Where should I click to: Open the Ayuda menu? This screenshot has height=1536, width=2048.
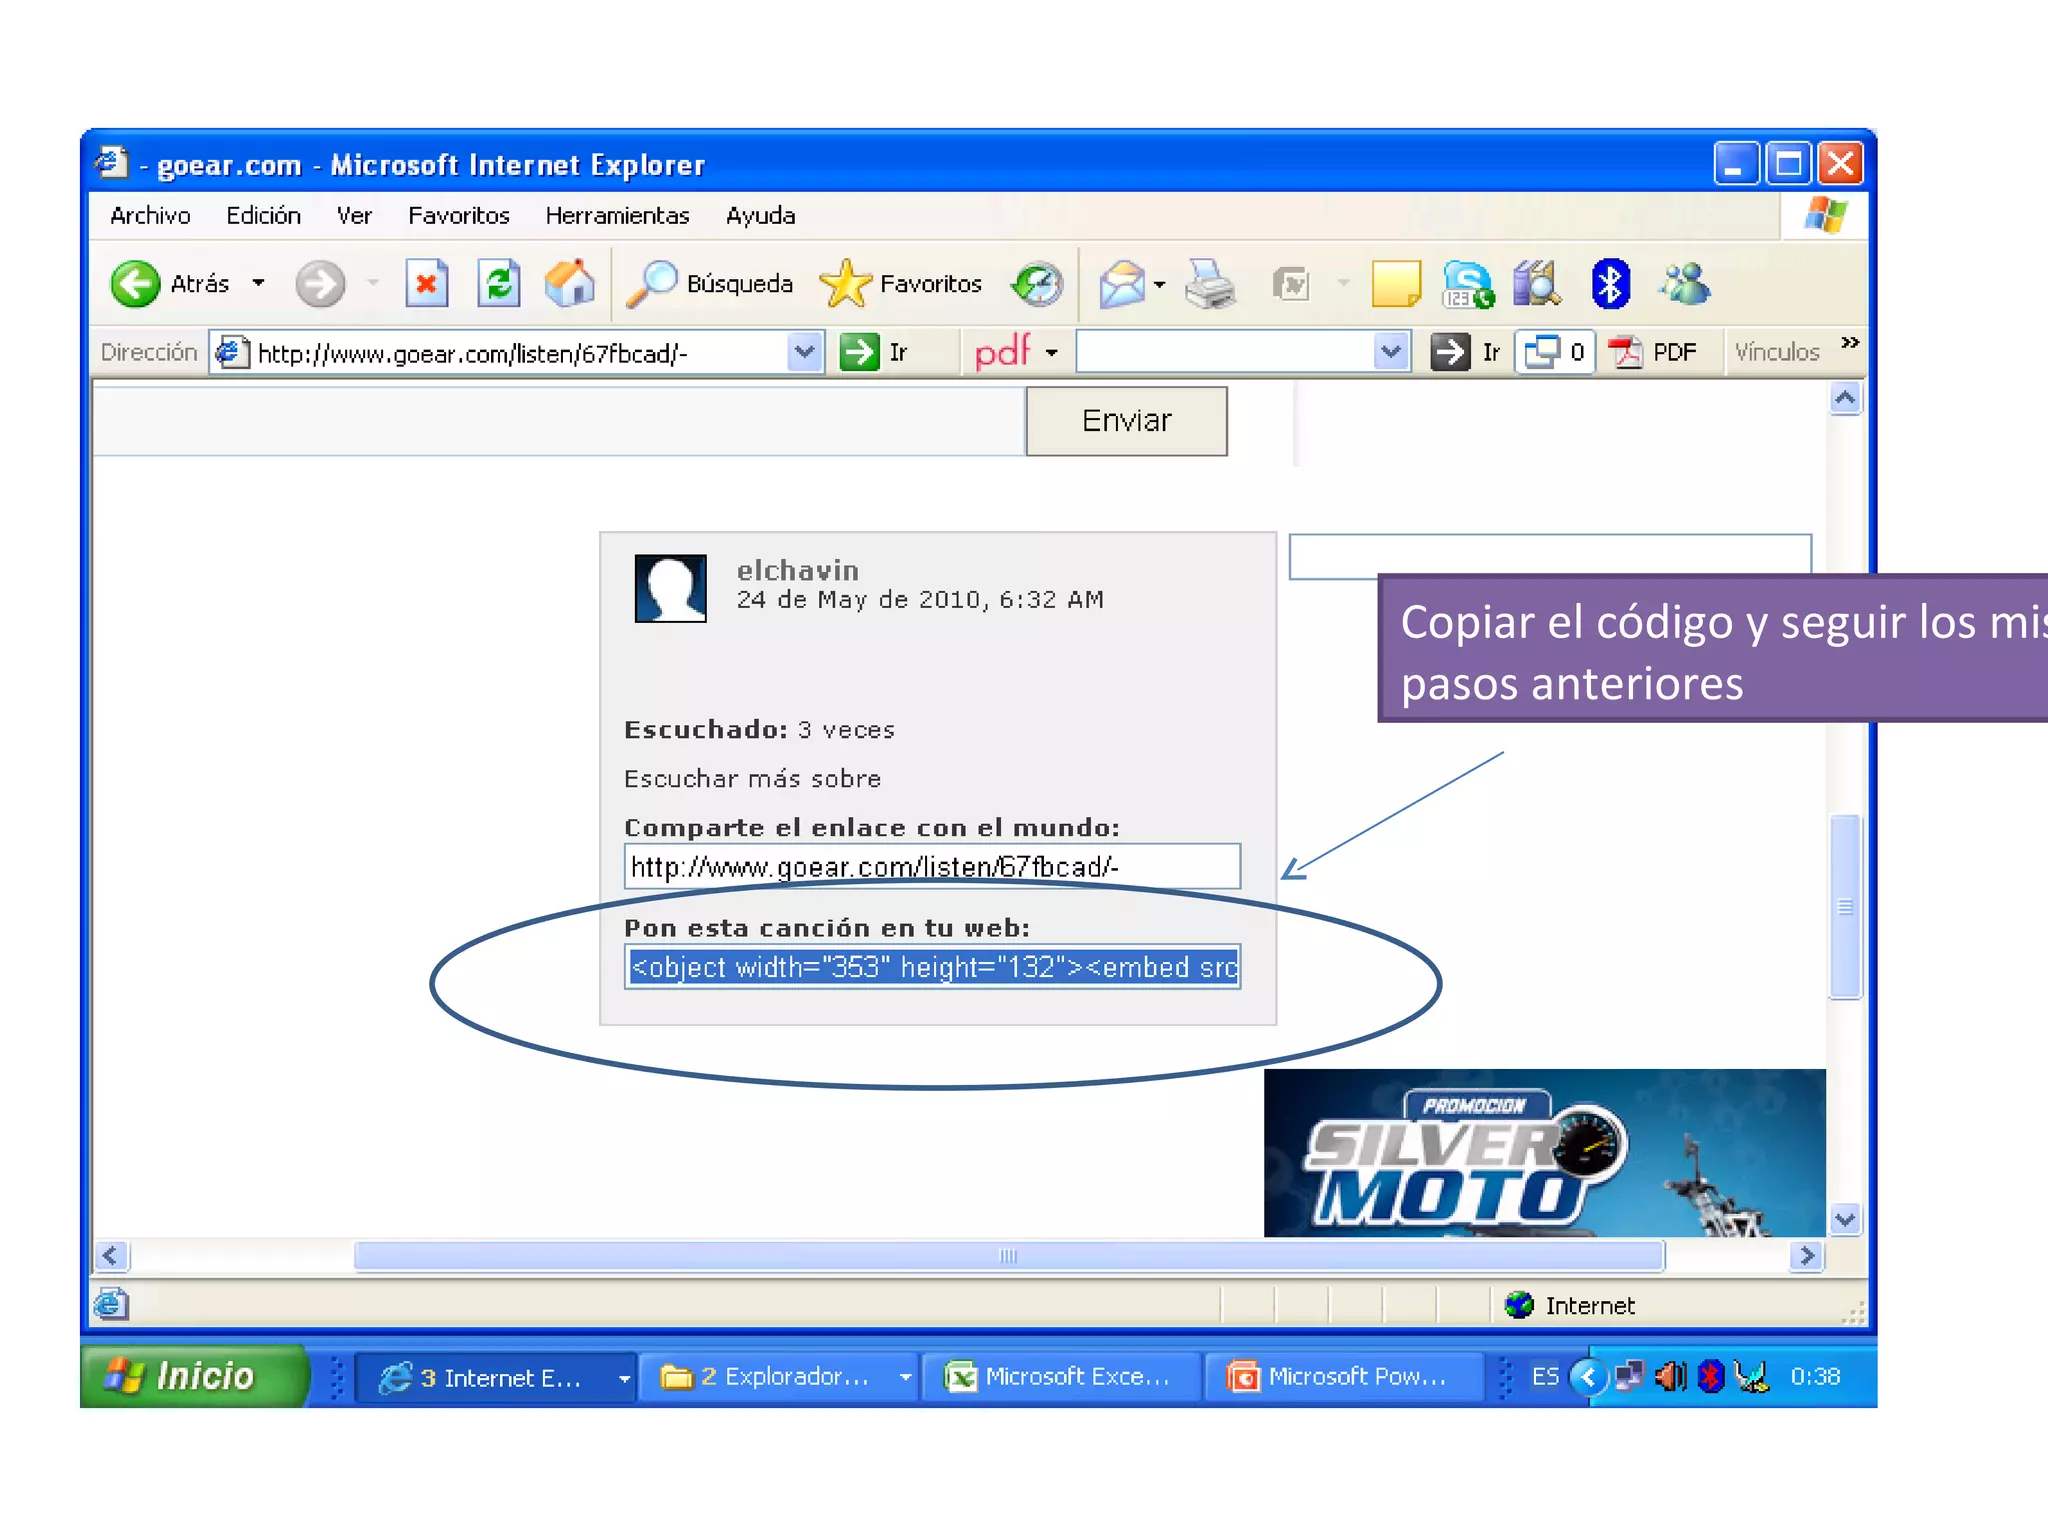coord(760,215)
